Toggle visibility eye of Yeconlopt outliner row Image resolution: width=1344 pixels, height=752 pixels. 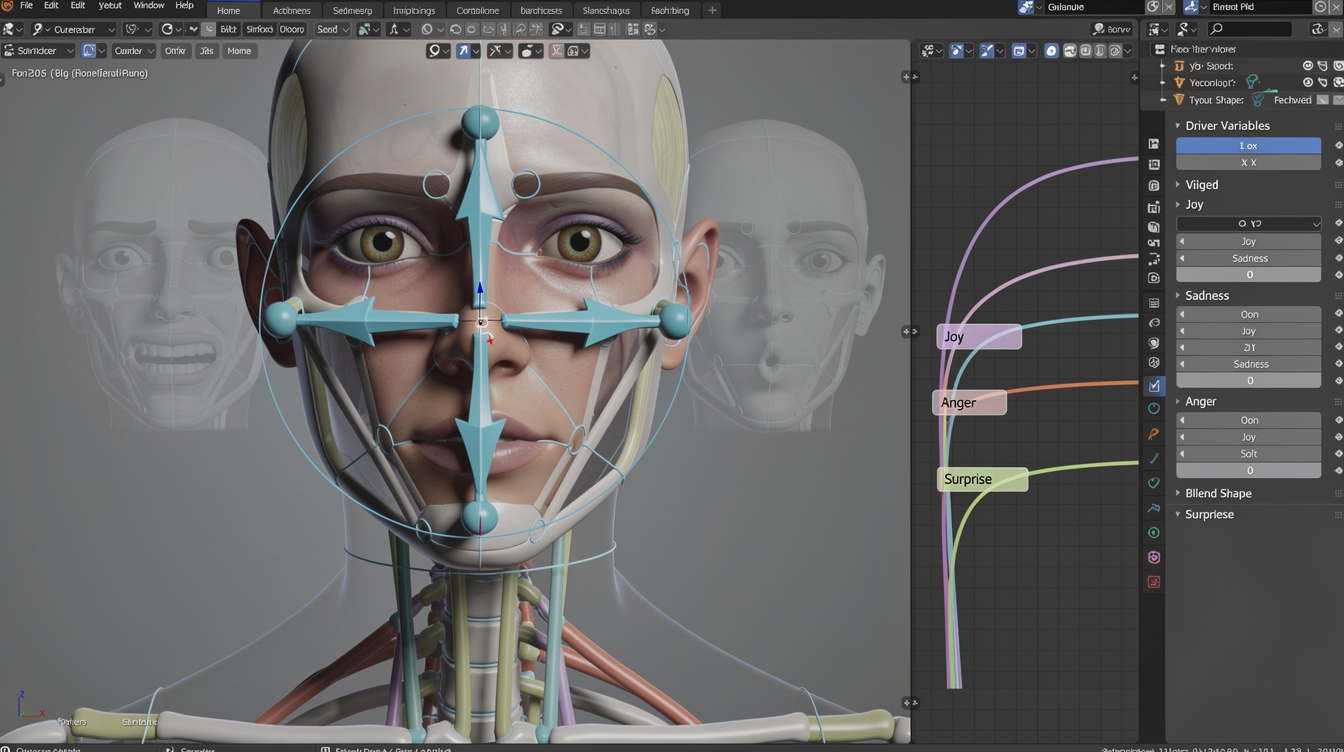[x=1307, y=83]
